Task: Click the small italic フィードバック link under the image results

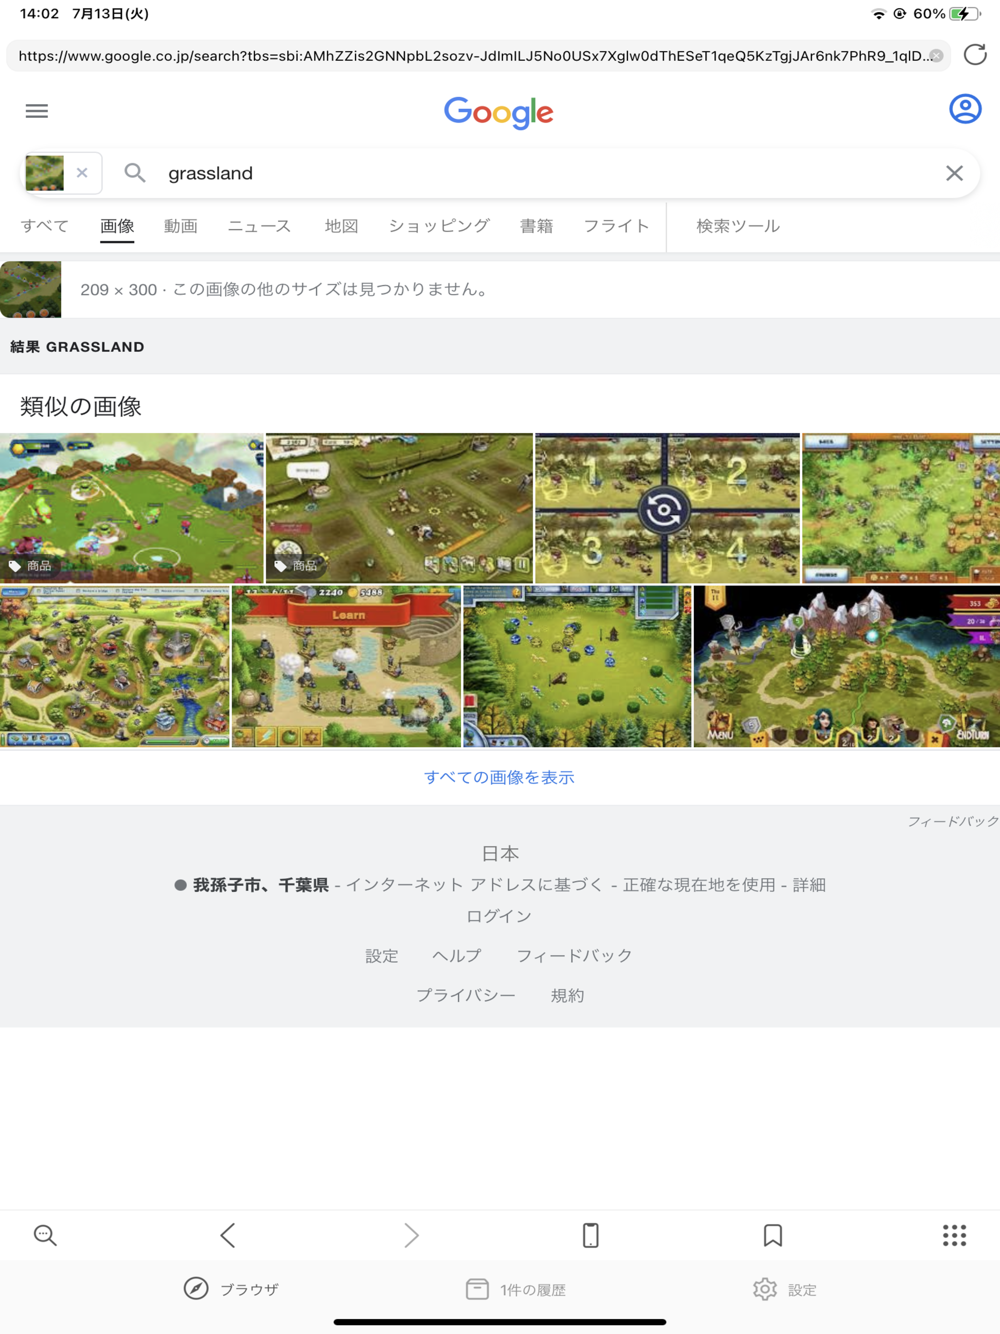Action: coord(953,821)
